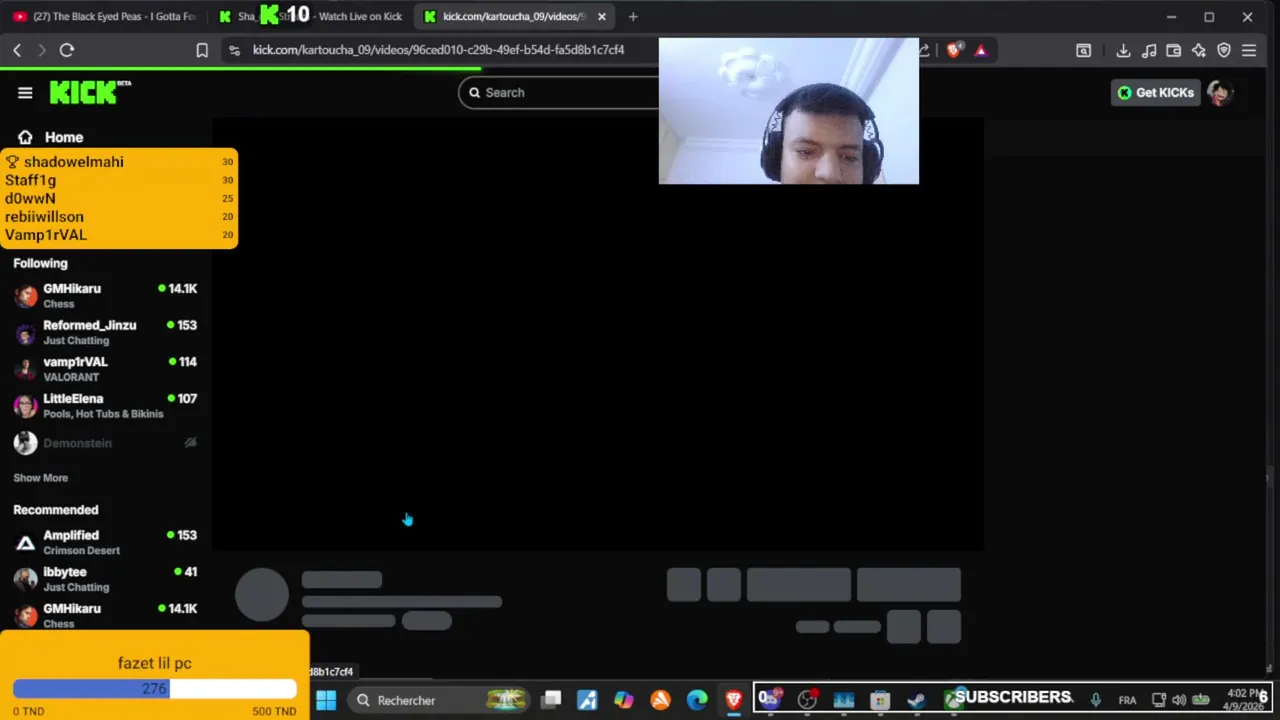This screenshot has height=720, width=1280.
Task: Open offline Demonstein channel
Action: 105,442
